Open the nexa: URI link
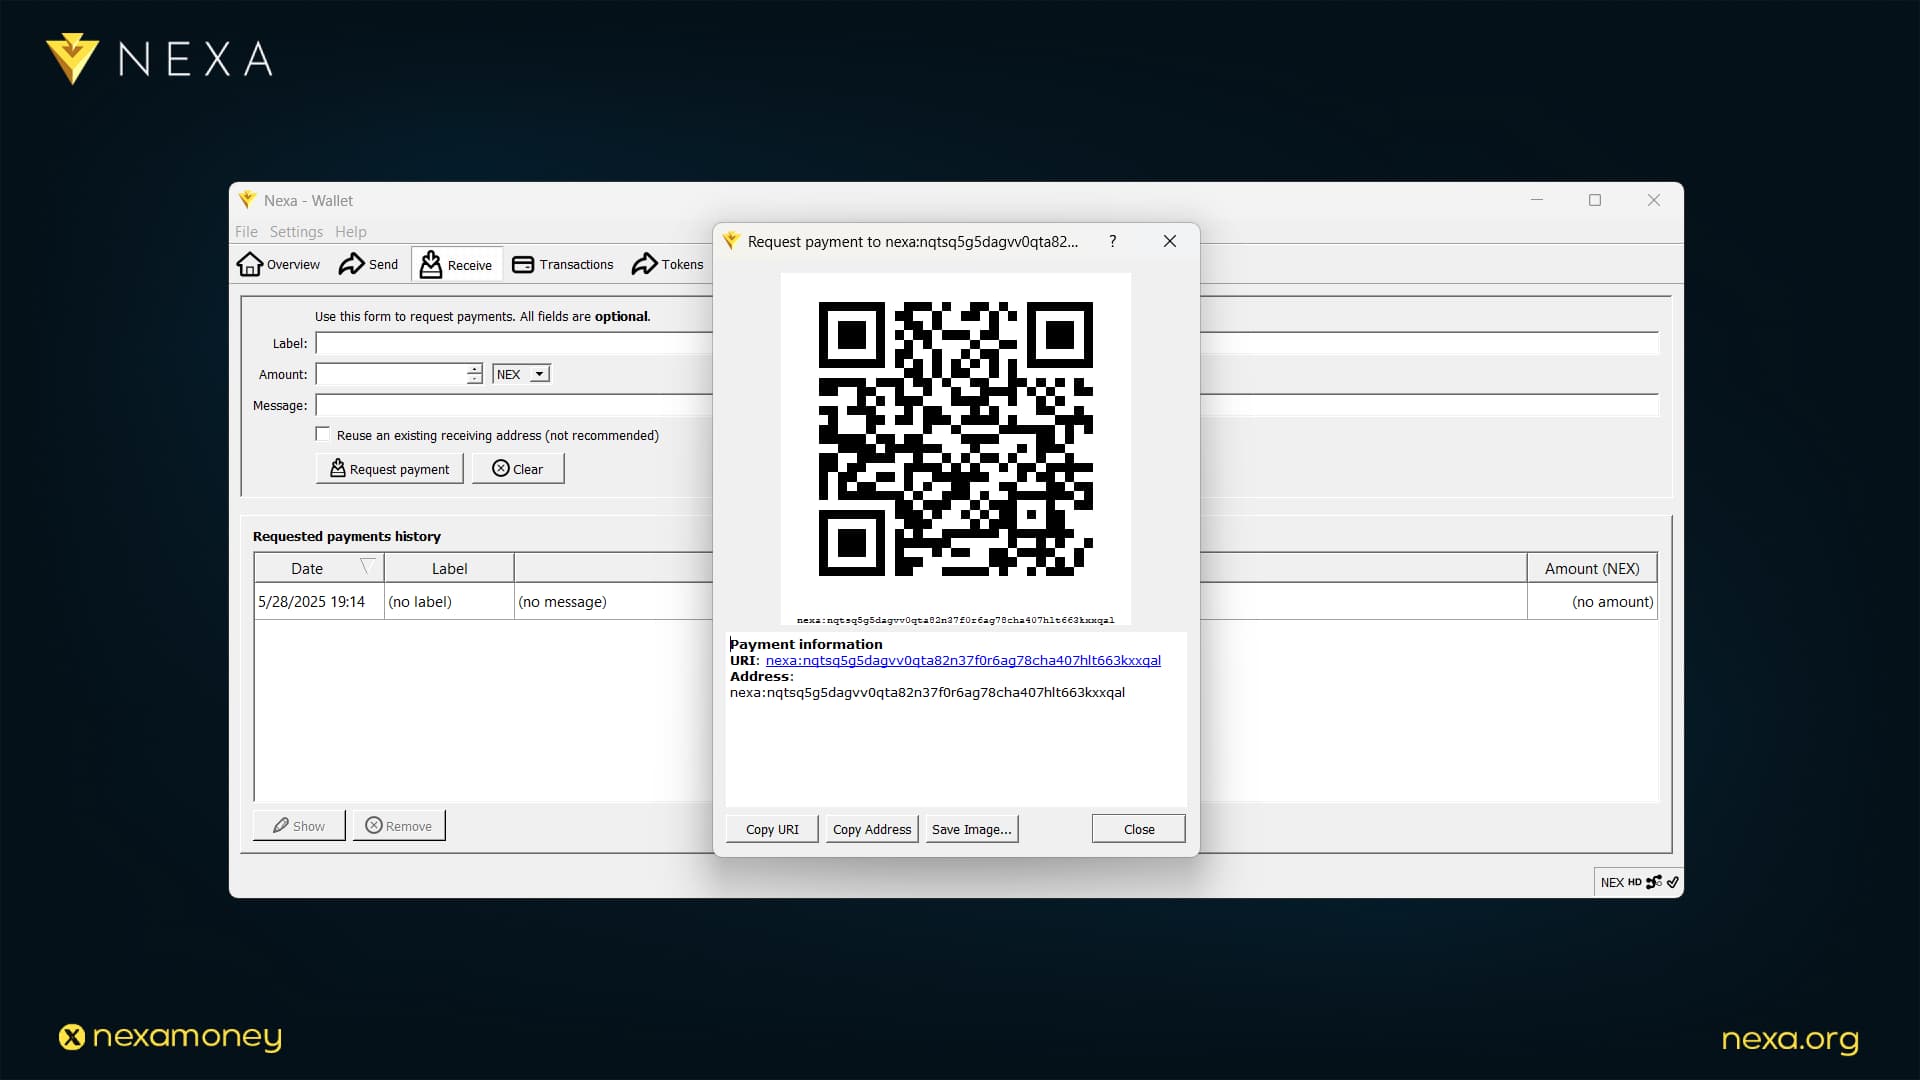This screenshot has width=1920, height=1080. click(963, 660)
